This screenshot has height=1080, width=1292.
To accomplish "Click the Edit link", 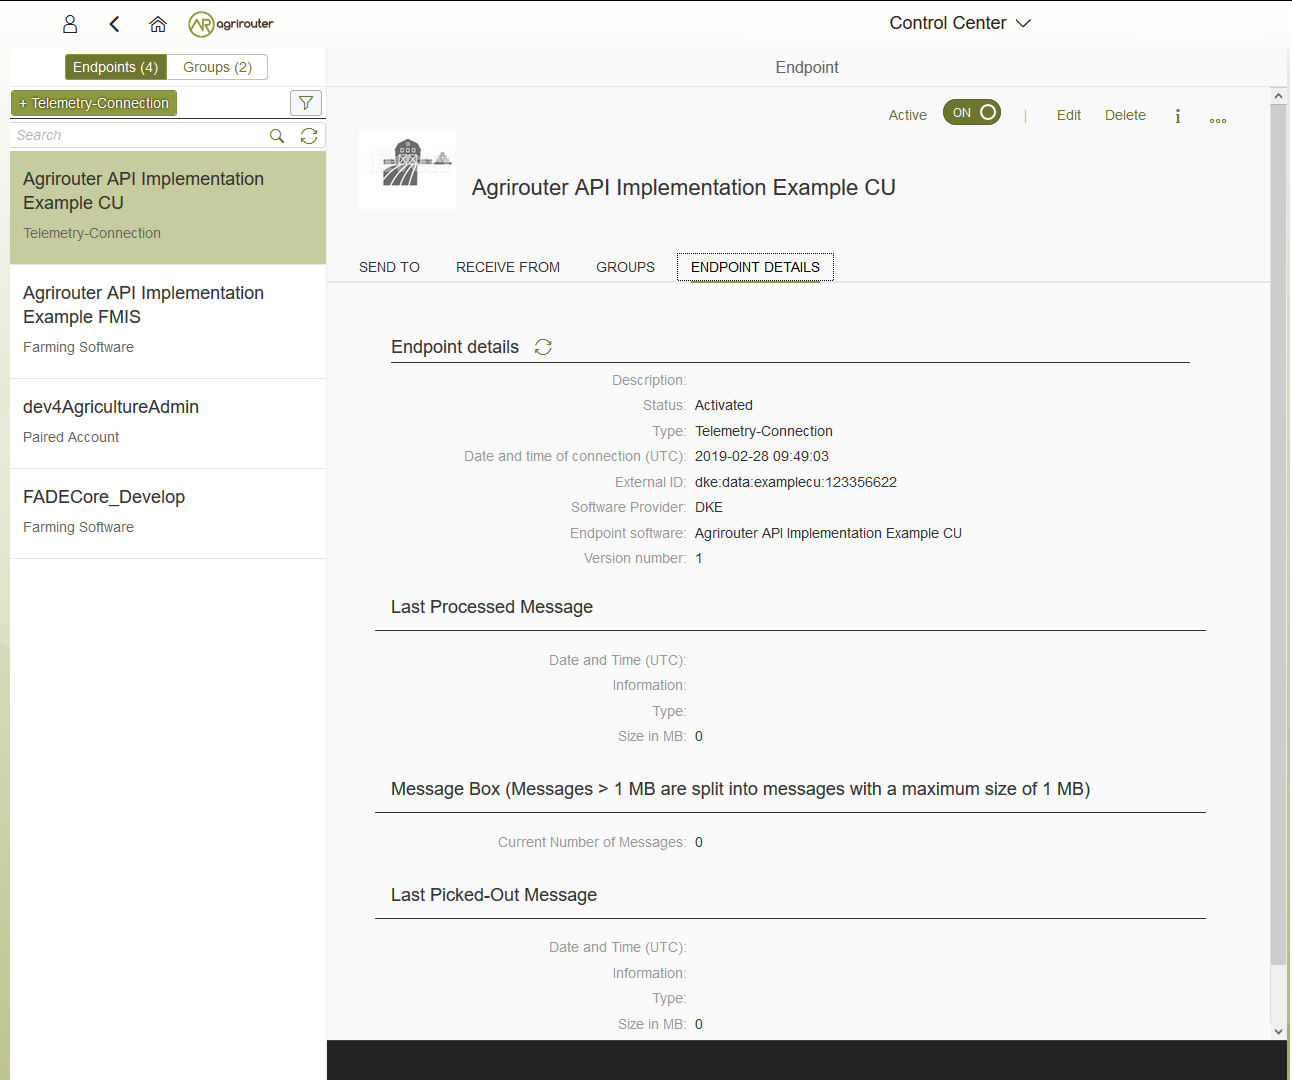I will [1068, 115].
